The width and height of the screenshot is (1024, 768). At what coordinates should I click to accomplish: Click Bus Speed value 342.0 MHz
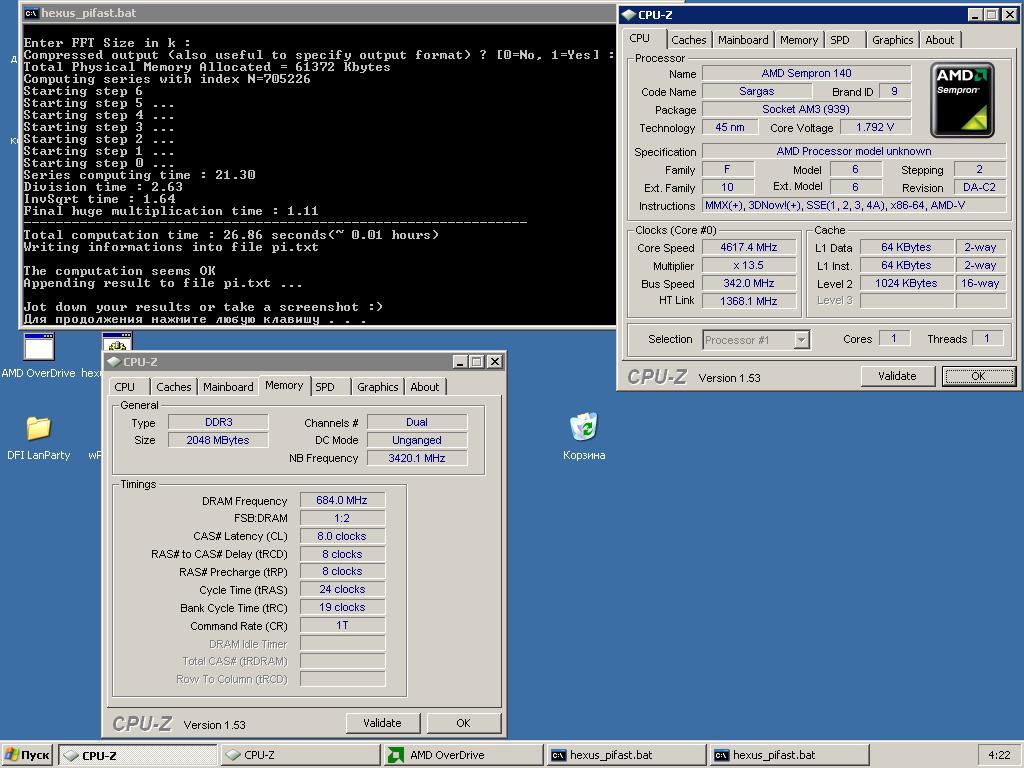click(x=749, y=283)
